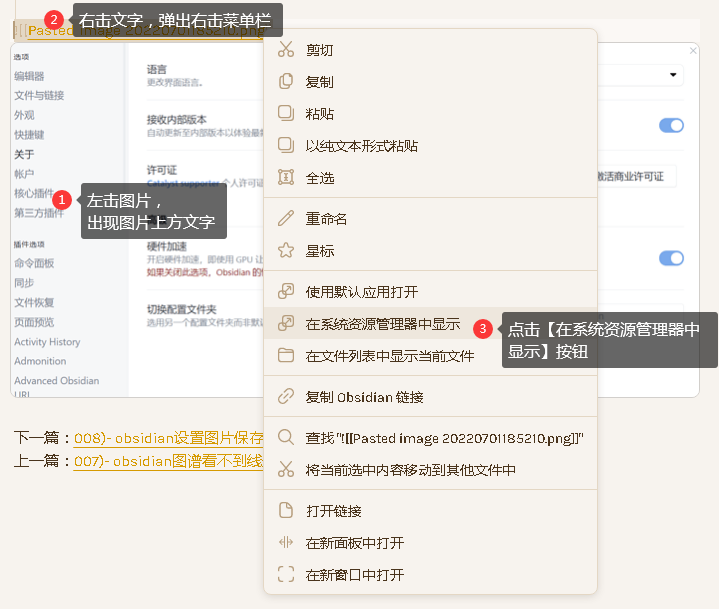719x609 pixels.
Task: Open 文件与链接 settings section
Action: pos(39,95)
